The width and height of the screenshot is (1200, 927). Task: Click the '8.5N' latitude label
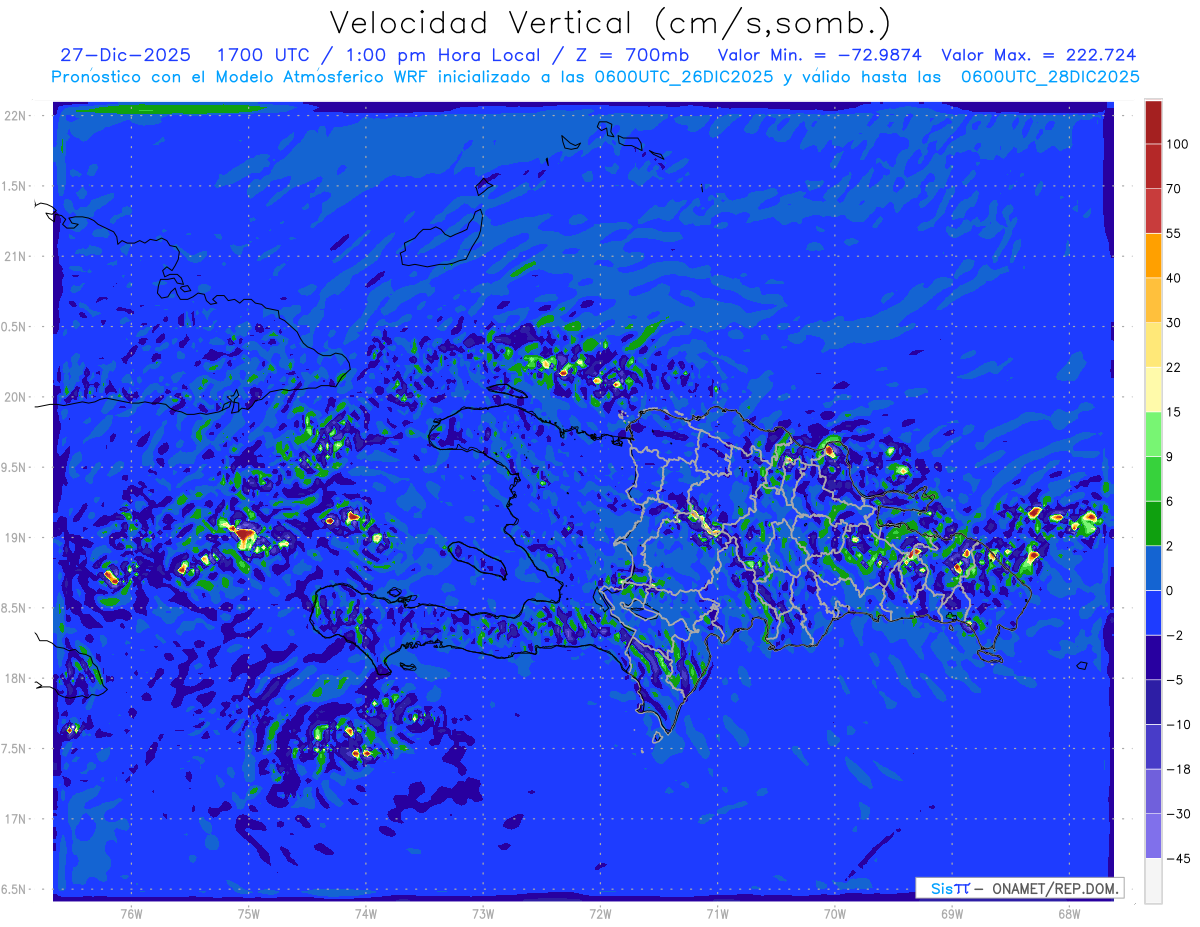[x=16, y=608]
